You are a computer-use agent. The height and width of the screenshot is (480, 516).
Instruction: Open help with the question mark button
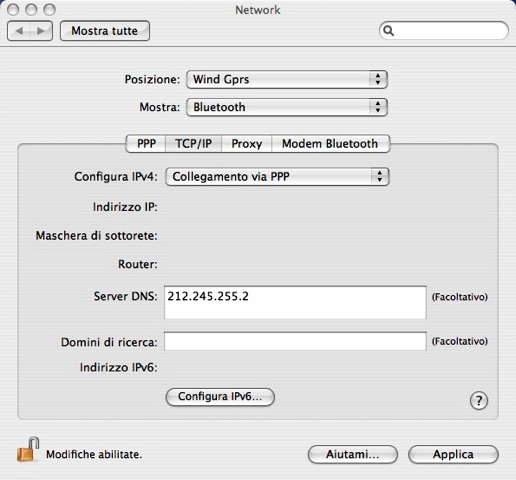(479, 400)
